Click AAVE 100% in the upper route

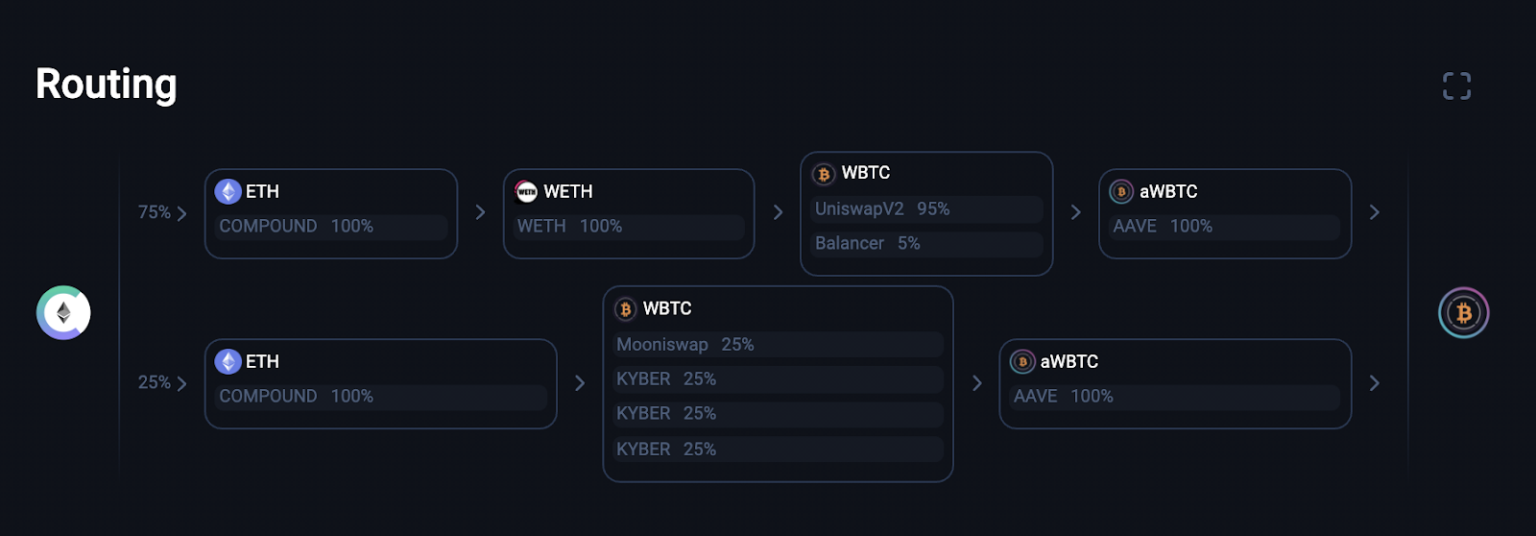coord(1225,226)
